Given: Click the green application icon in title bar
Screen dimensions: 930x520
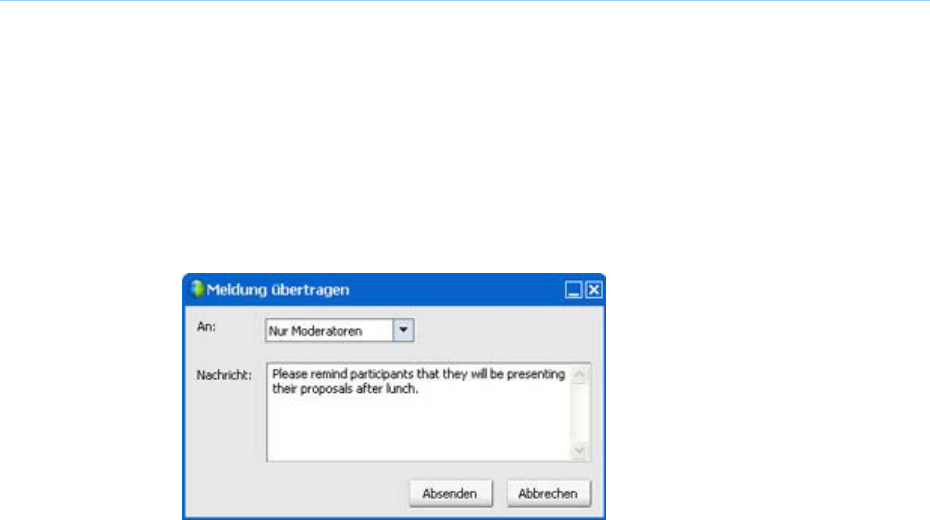Looking at the screenshot, I should [x=198, y=289].
